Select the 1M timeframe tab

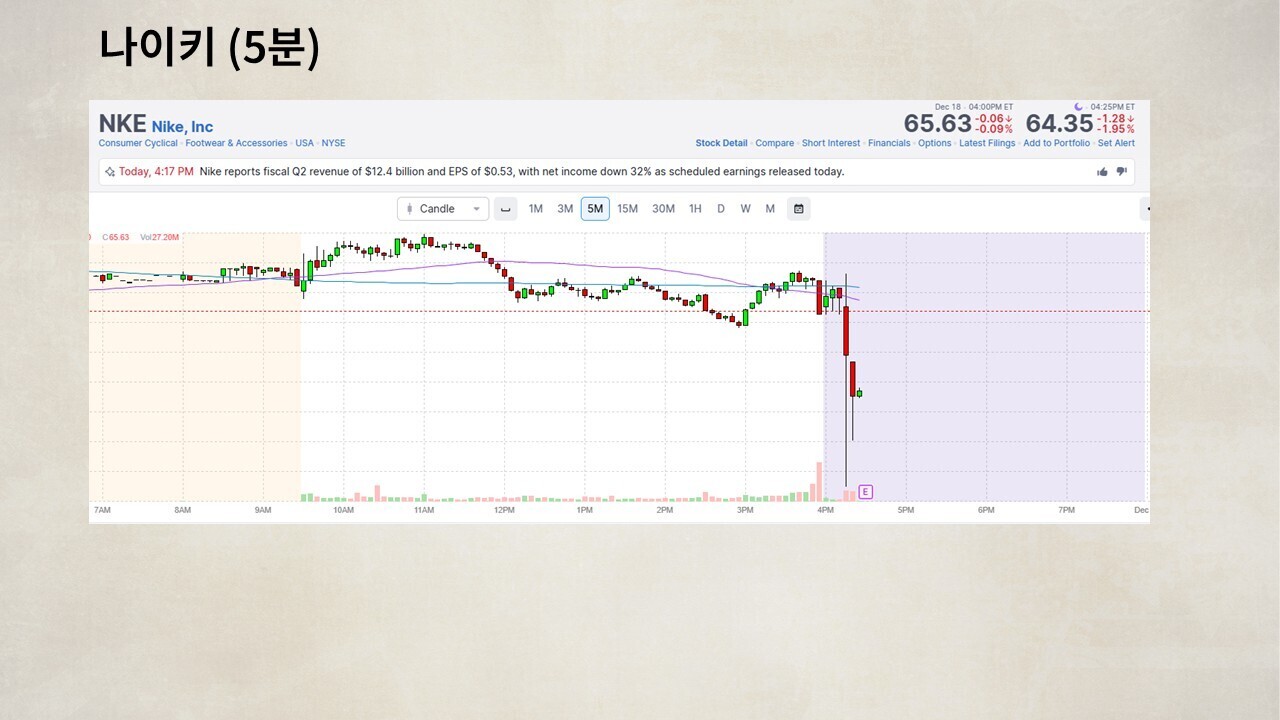pyautogui.click(x=536, y=209)
